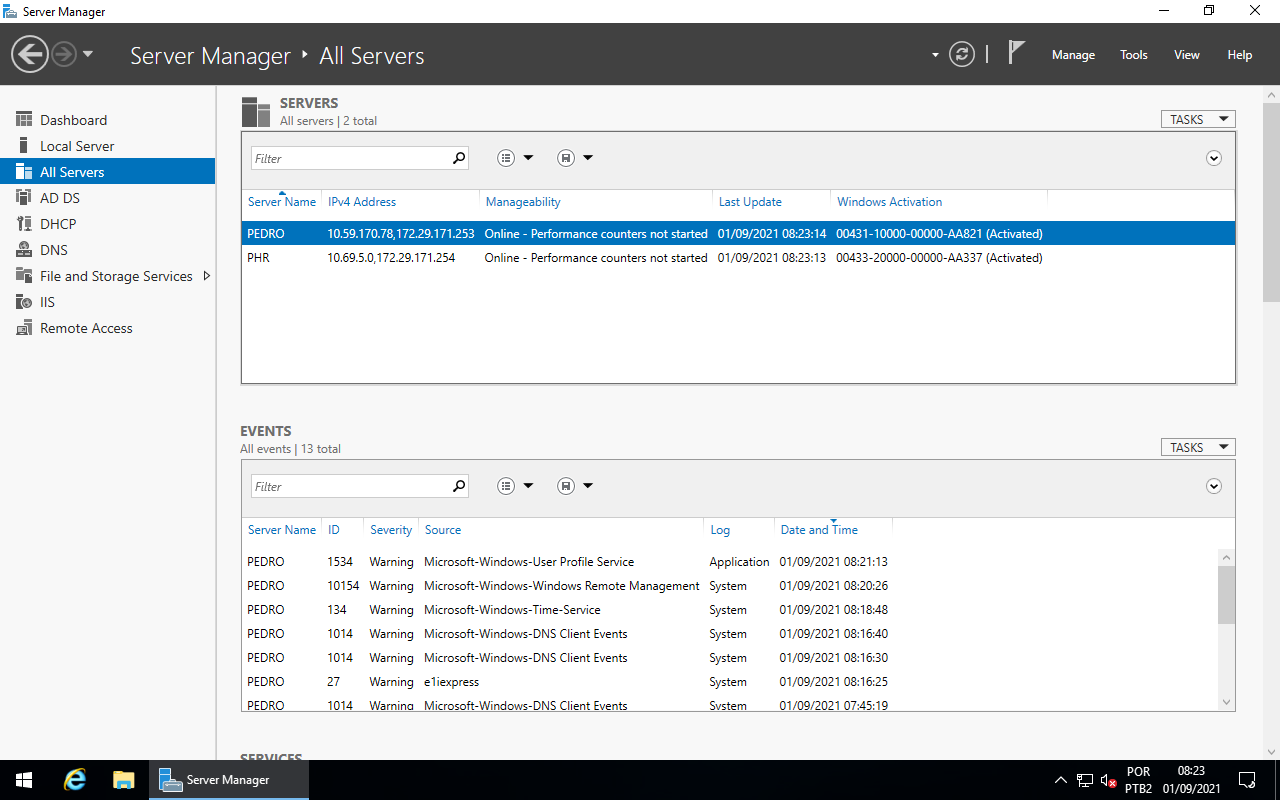Viewport: 1280px width, 800px height.
Task: Open the Events TASKS dropdown
Action: pyautogui.click(x=1197, y=446)
